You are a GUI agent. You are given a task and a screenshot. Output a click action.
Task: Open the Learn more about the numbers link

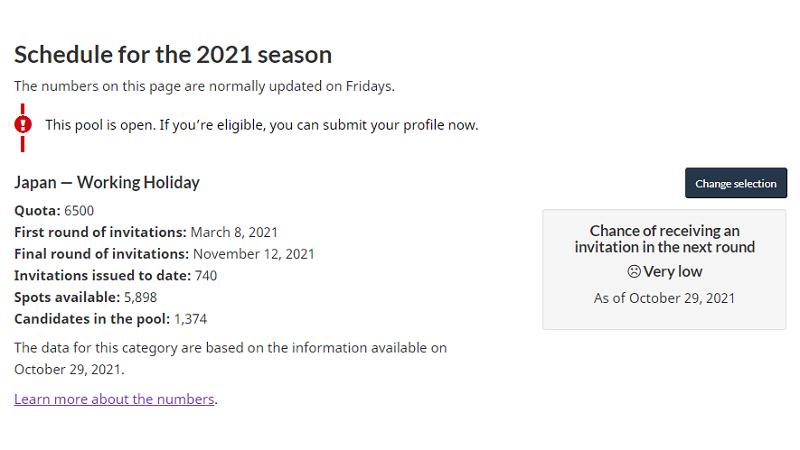tap(114, 399)
